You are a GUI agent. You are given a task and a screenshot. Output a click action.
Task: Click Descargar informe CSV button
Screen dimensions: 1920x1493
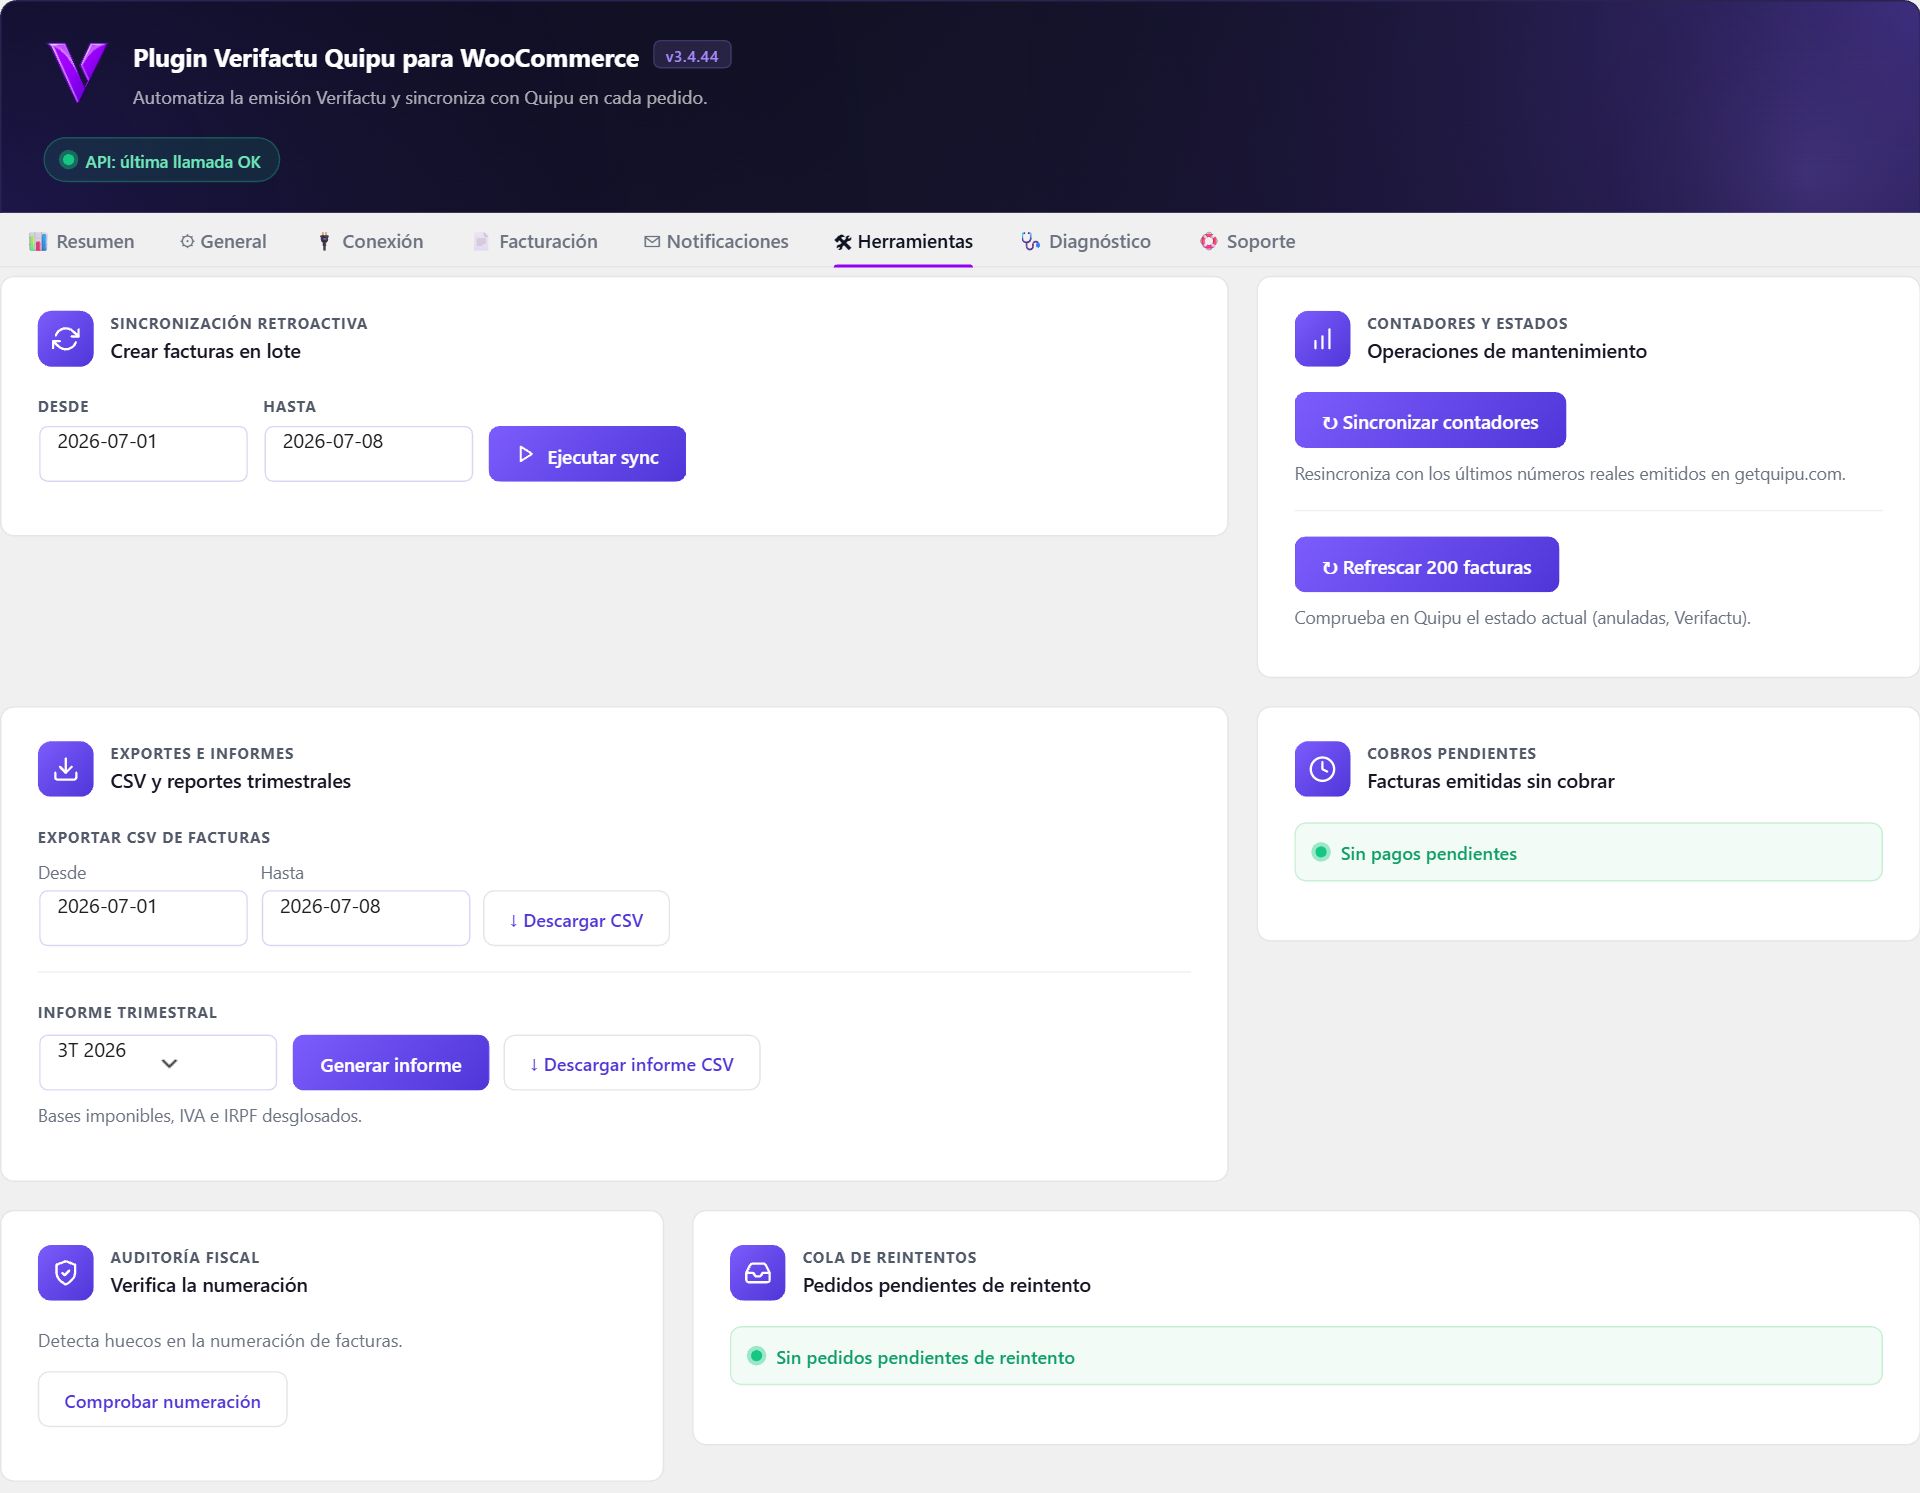point(632,1062)
